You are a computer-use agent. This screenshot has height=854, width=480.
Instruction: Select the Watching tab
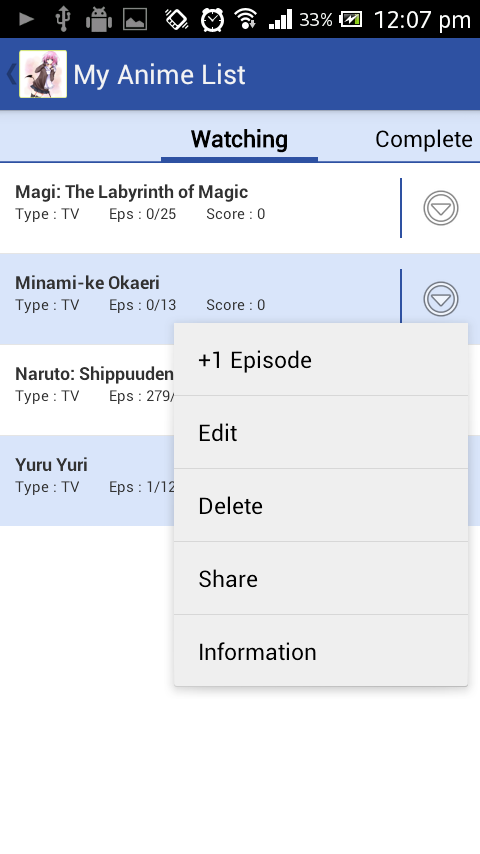click(239, 139)
